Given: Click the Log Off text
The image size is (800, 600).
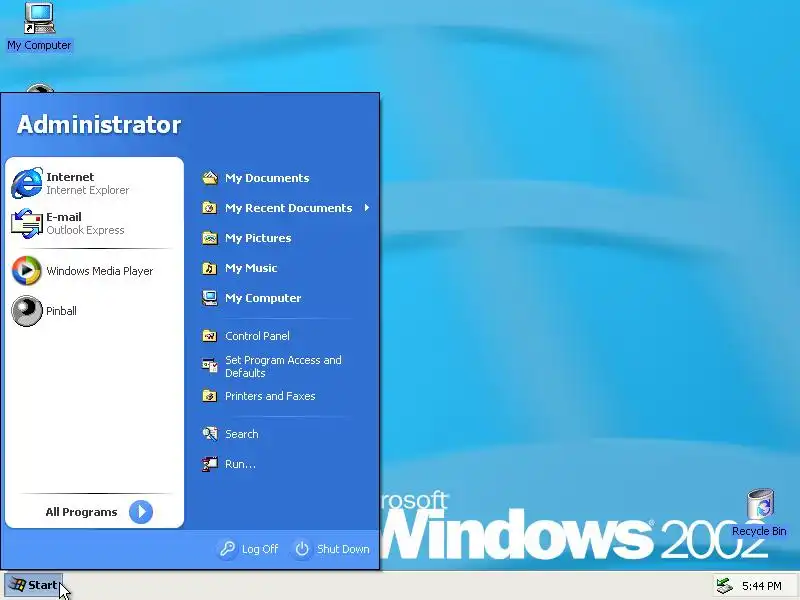Looking at the screenshot, I should [260, 549].
